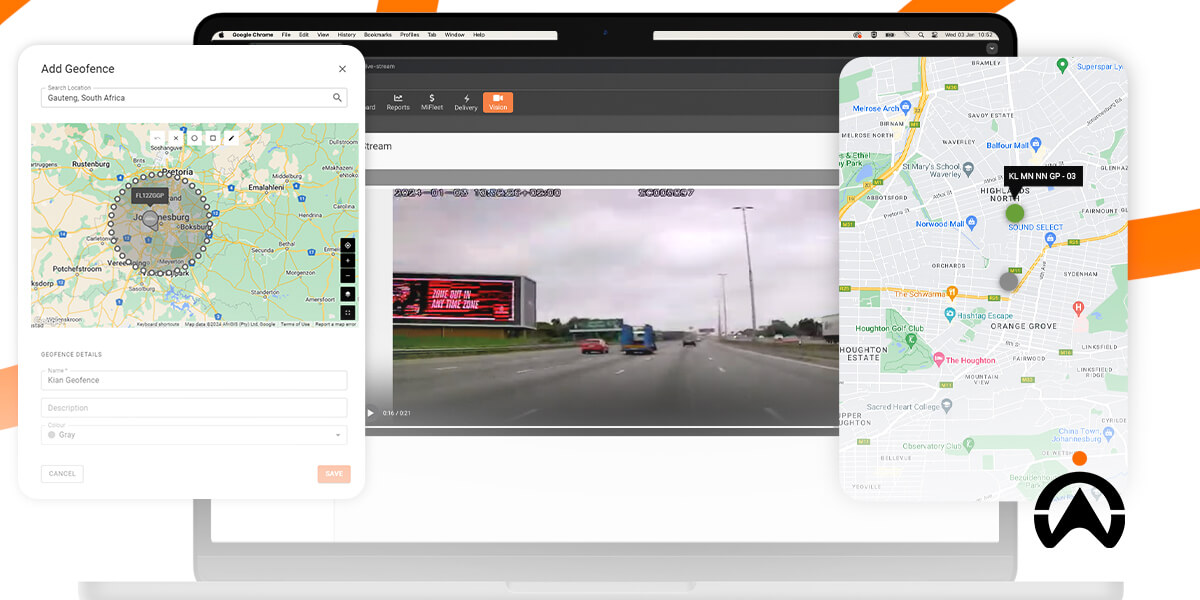Open the Bookmarks menu
Screen dimensions: 1200x600
click(x=378, y=35)
